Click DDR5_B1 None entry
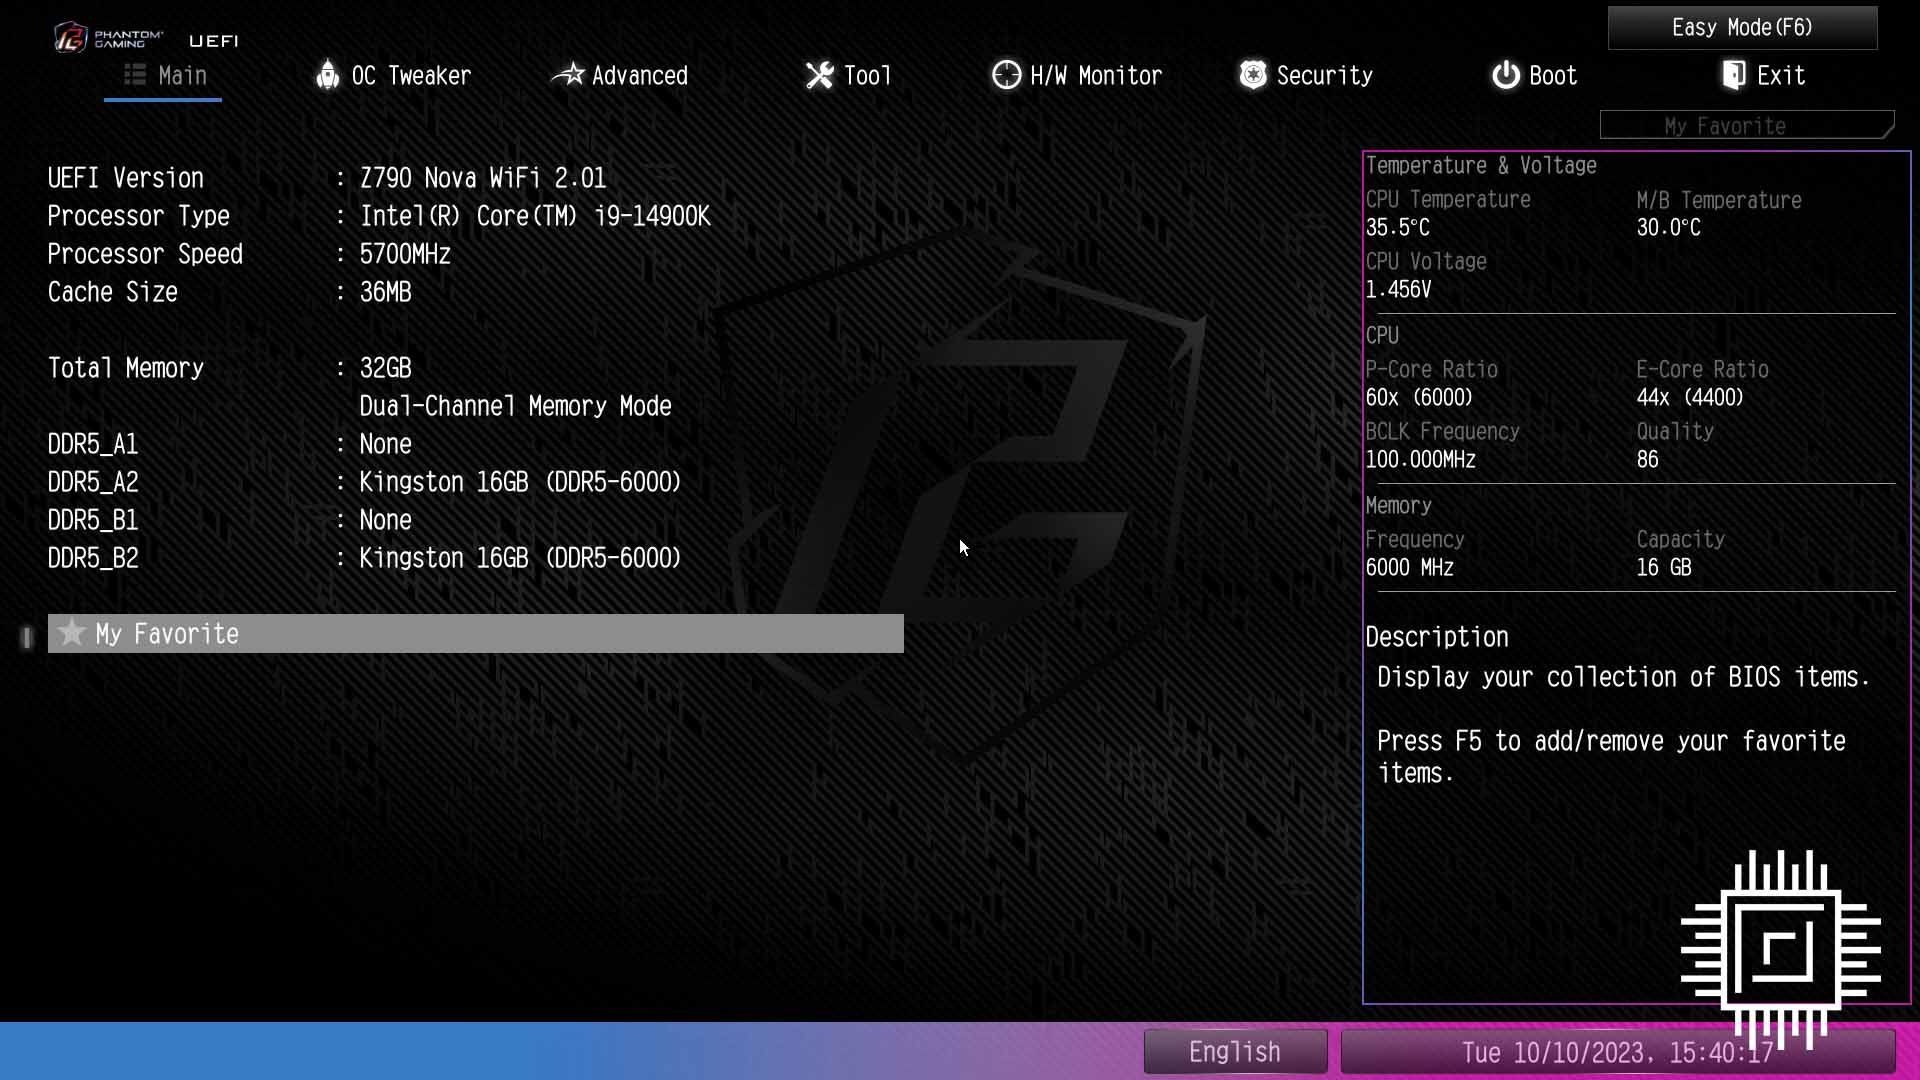The width and height of the screenshot is (1920, 1080). point(385,520)
